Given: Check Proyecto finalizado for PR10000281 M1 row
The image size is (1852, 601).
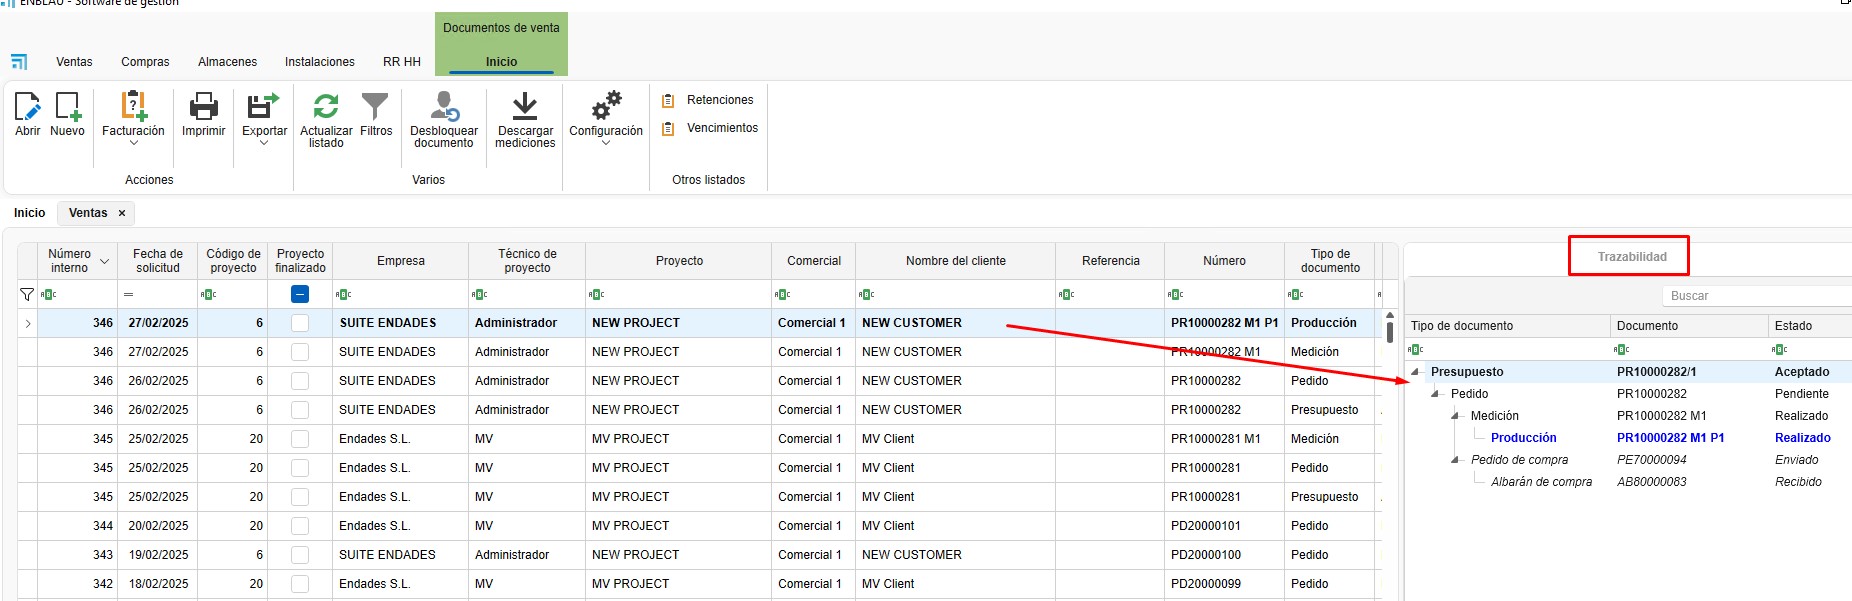Looking at the screenshot, I should 300,439.
